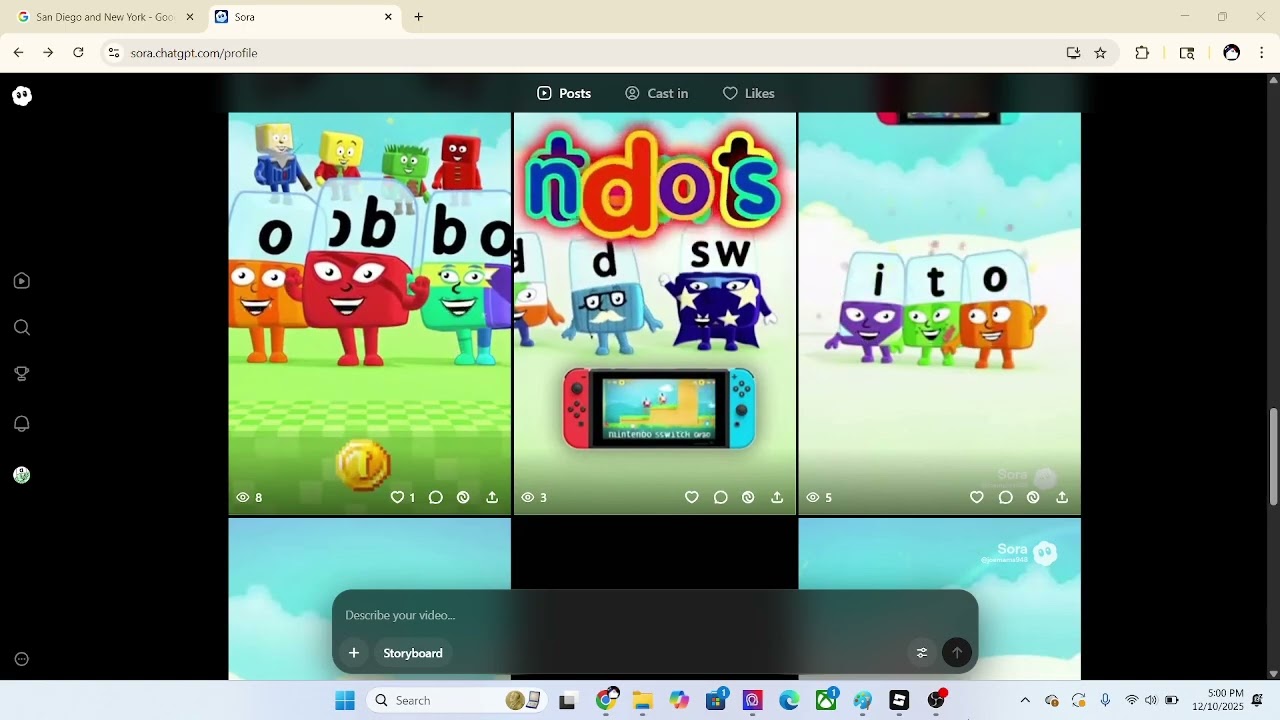Click the page vertical scrollbar thumb

1273,456
